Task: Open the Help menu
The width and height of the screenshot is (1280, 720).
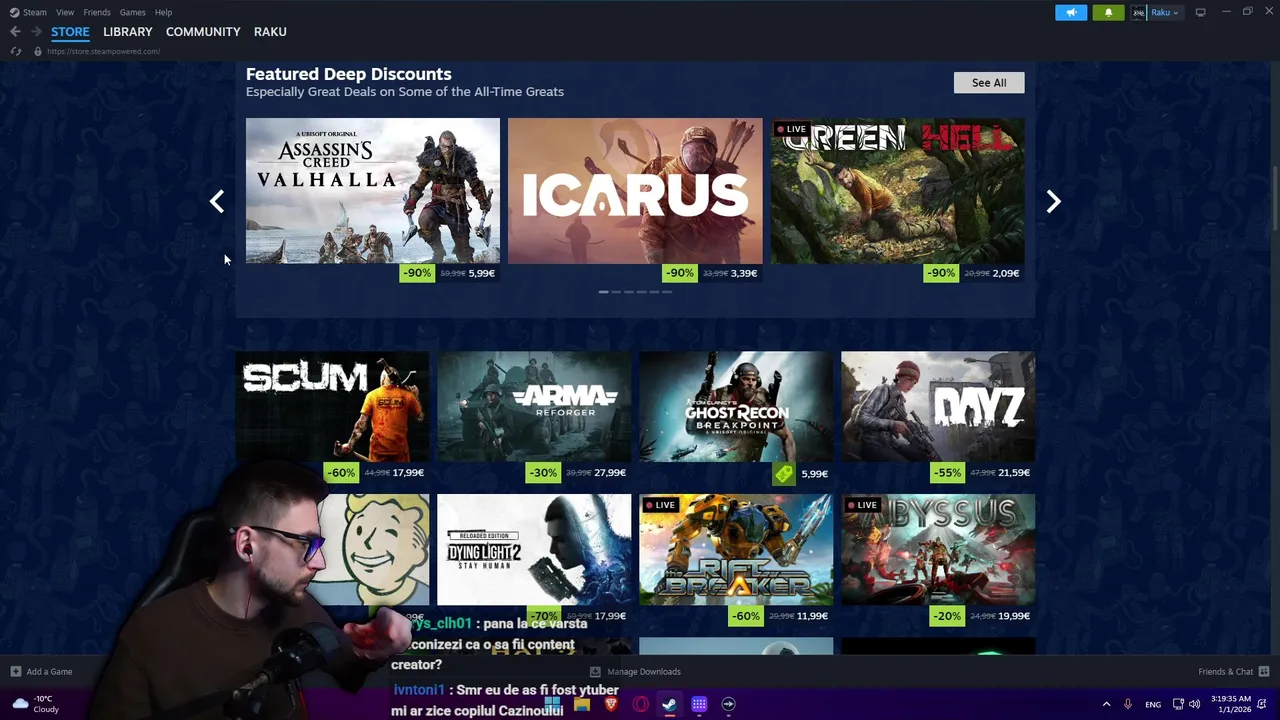Action: click(x=163, y=12)
